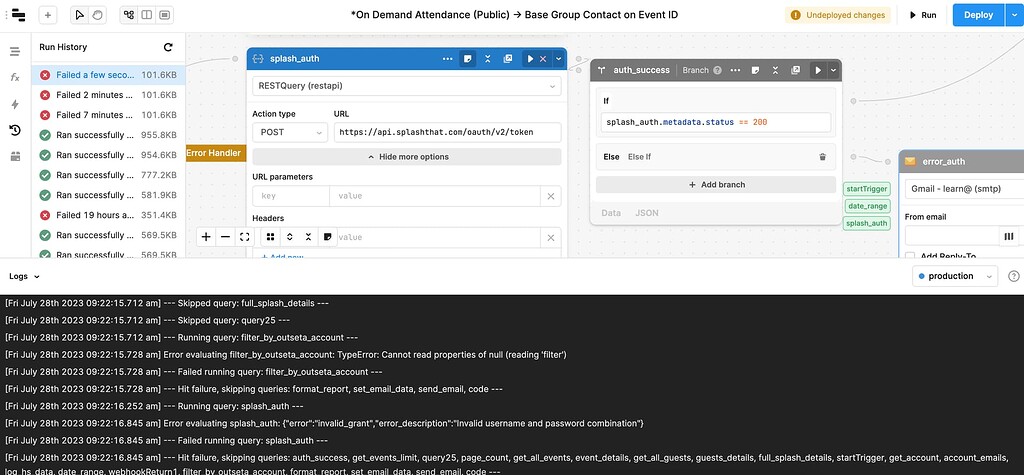This screenshot has height=475, width=1024.
Task: Remove the URL parameters row
Action: click(551, 196)
